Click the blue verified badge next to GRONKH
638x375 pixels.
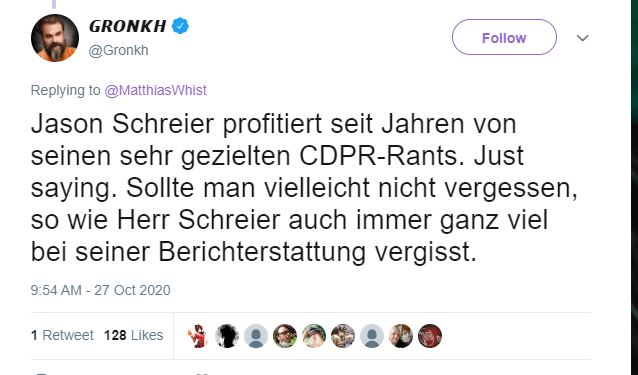[x=180, y=26]
